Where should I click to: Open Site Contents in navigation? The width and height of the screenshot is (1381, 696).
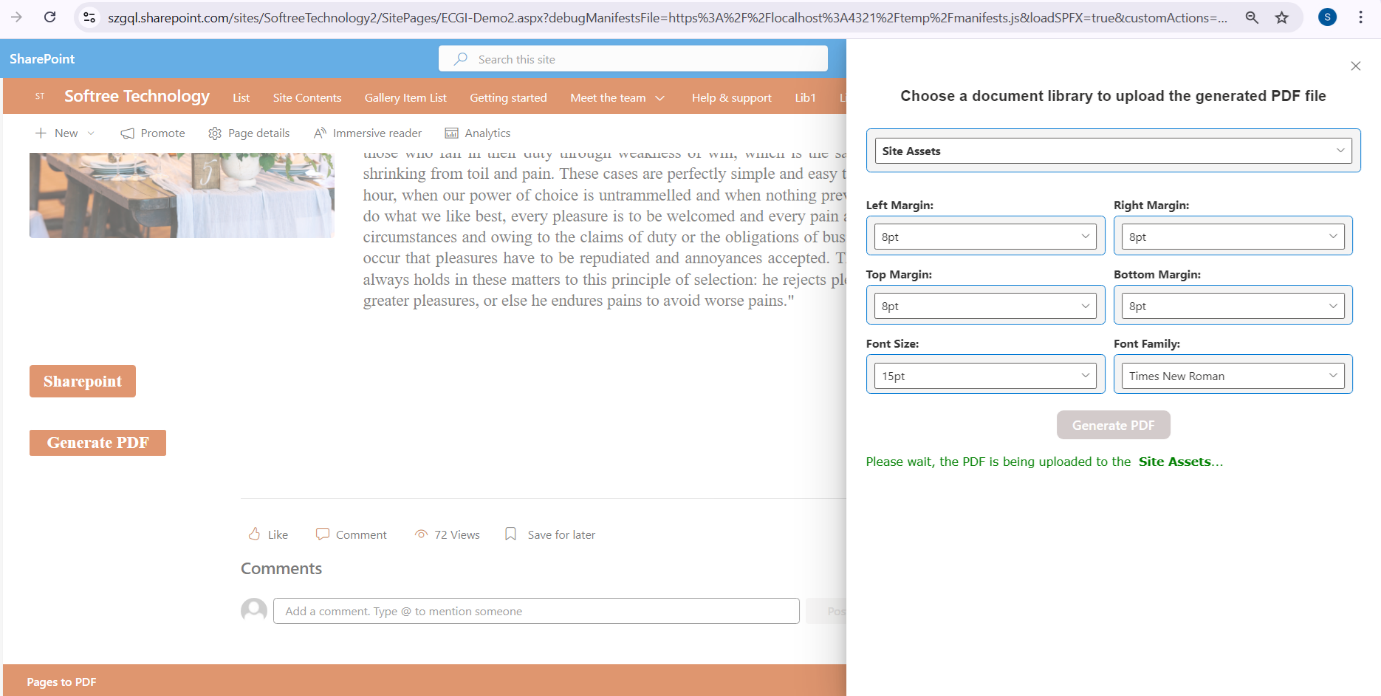point(307,98)
